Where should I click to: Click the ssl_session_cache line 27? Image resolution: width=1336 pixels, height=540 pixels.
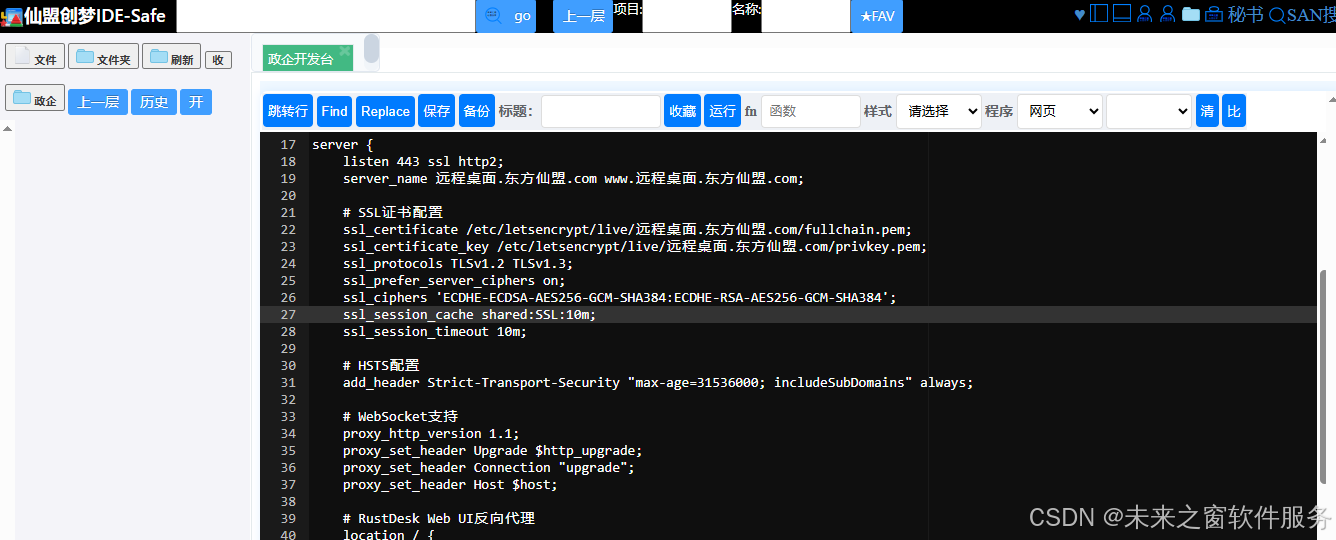click(x=469, y=314)
